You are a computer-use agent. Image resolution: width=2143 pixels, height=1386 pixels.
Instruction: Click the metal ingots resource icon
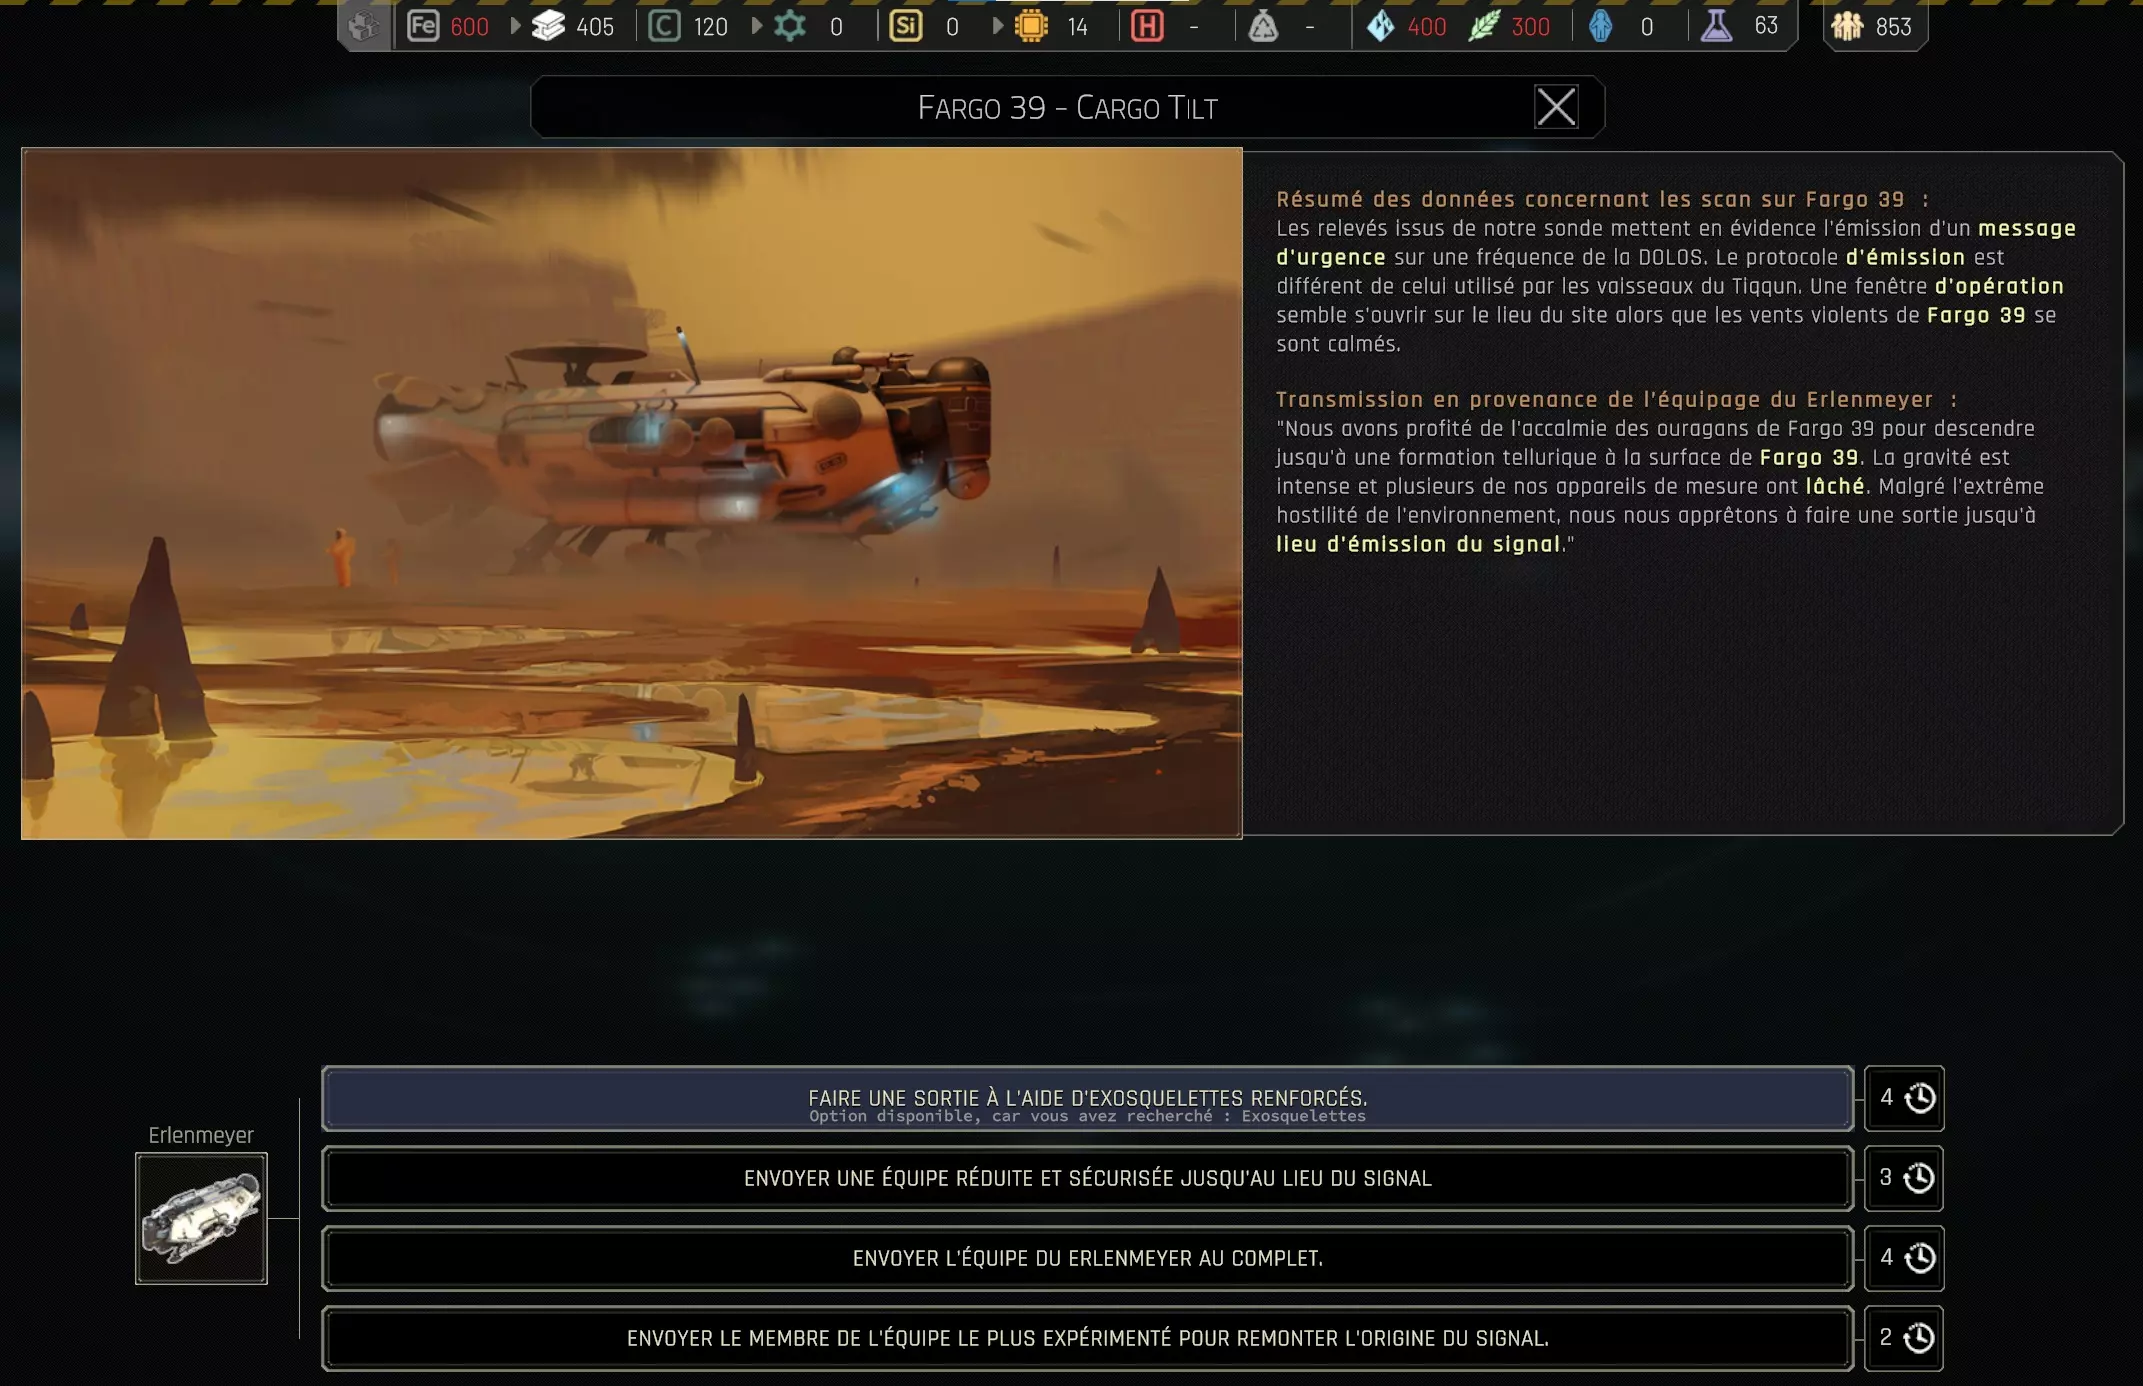coord(548,26)
